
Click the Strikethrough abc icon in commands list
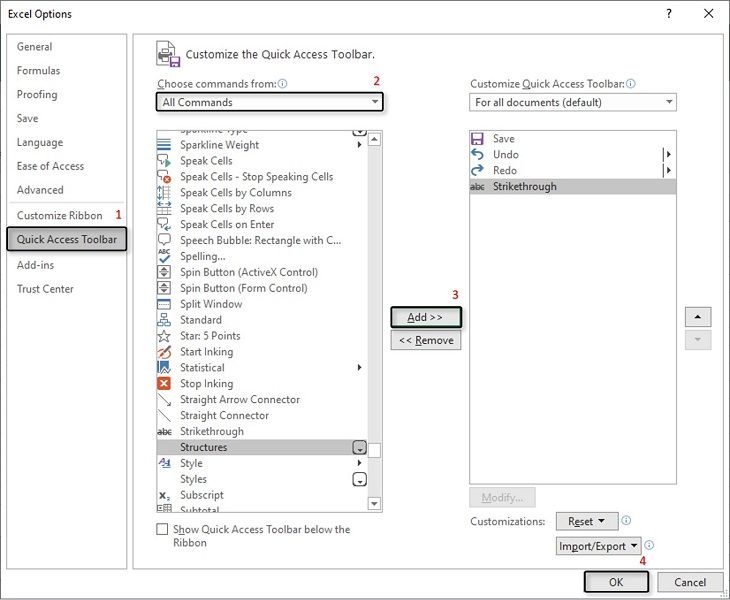pos(164,431)
